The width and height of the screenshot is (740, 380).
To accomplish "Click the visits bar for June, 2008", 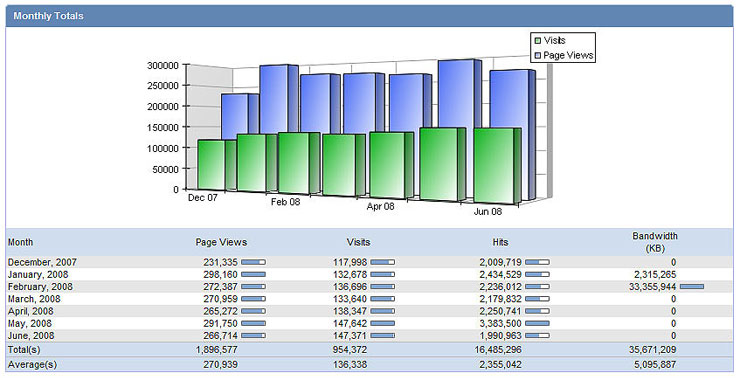I will click(x=383, y=336).
